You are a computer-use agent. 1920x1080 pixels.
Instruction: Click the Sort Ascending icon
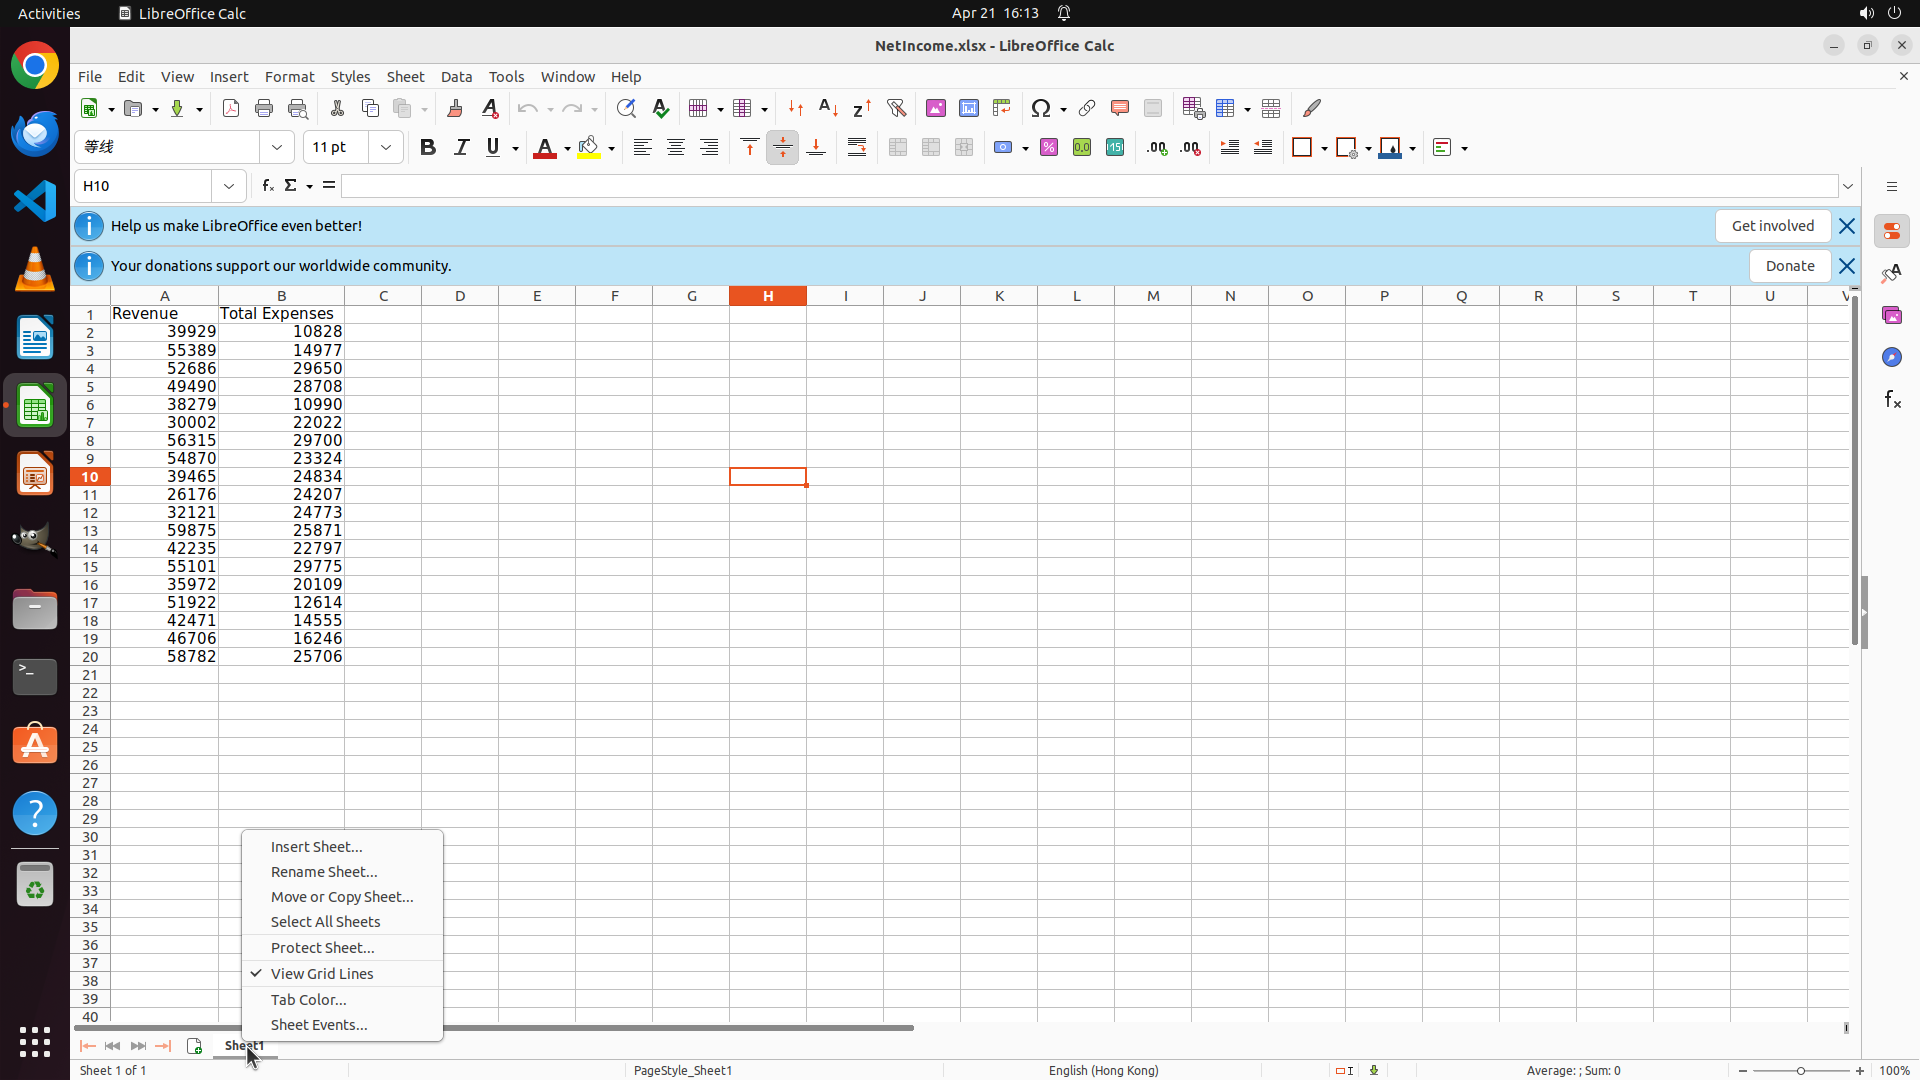coord(828,108)
